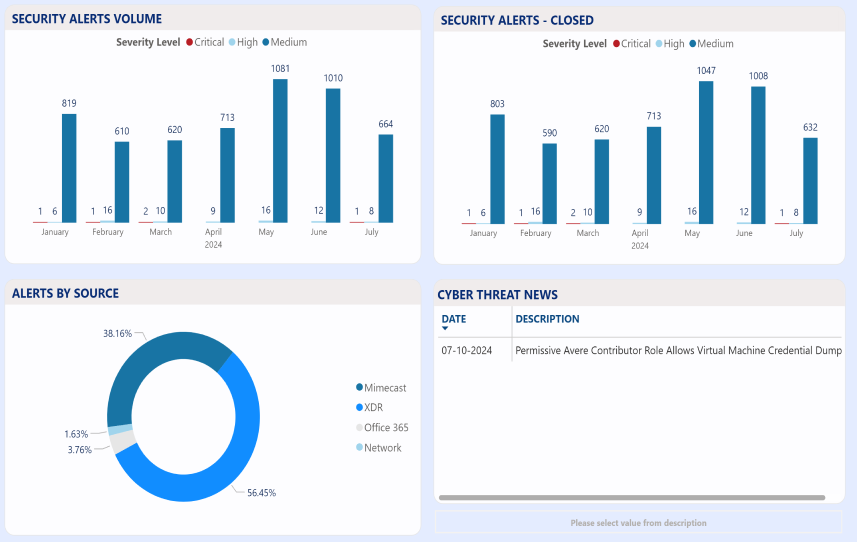Select the June 1010 Medium bar in Alerts Volume
This screenshot has width=857, height=542.
coord(333,156)
